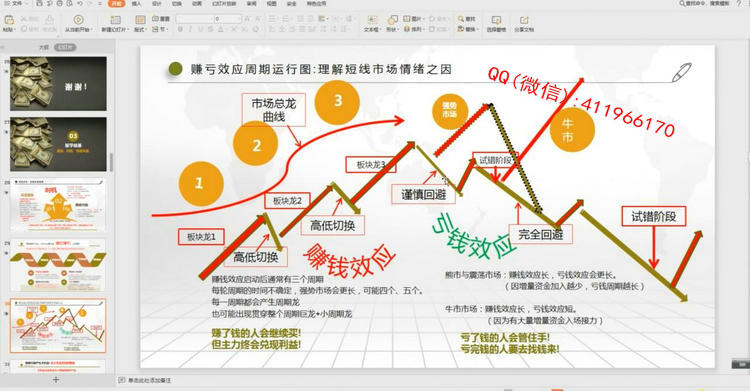Switch to the Outline panel view
The height and width of the screenshot is (391, 750).
tap(44, 47)
